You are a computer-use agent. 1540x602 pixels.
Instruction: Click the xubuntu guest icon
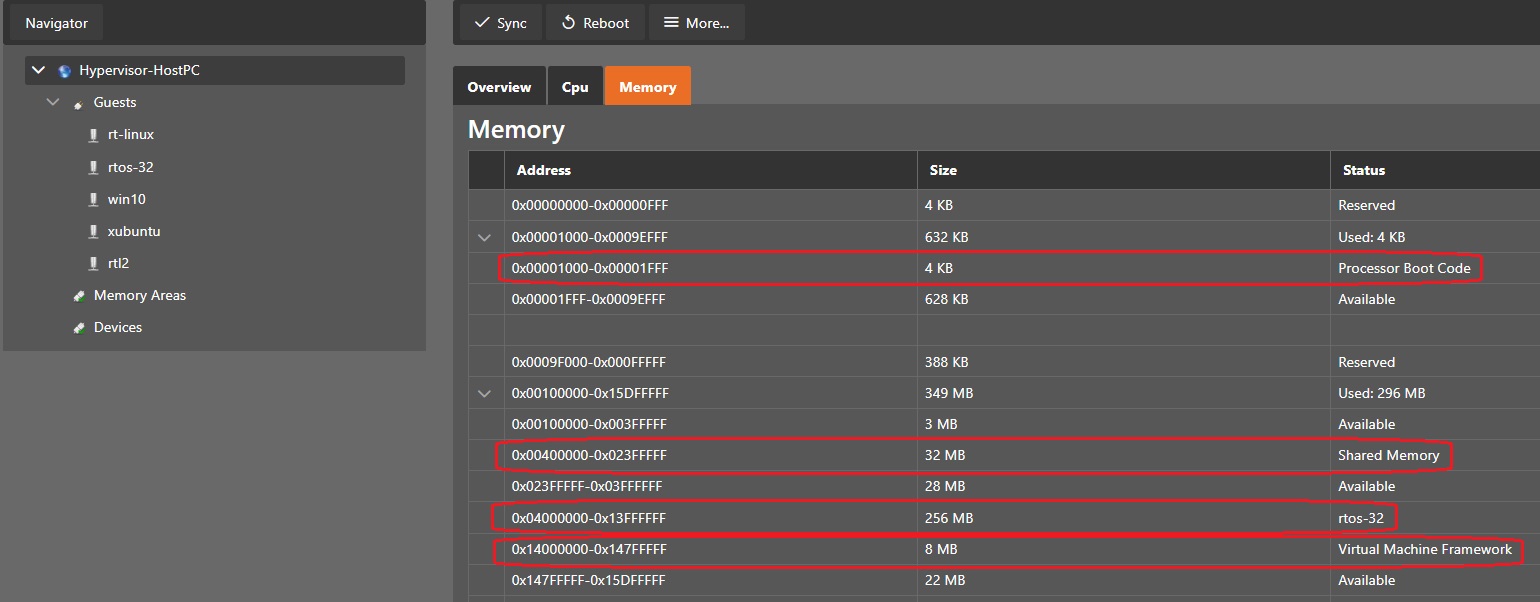(94, 232)
